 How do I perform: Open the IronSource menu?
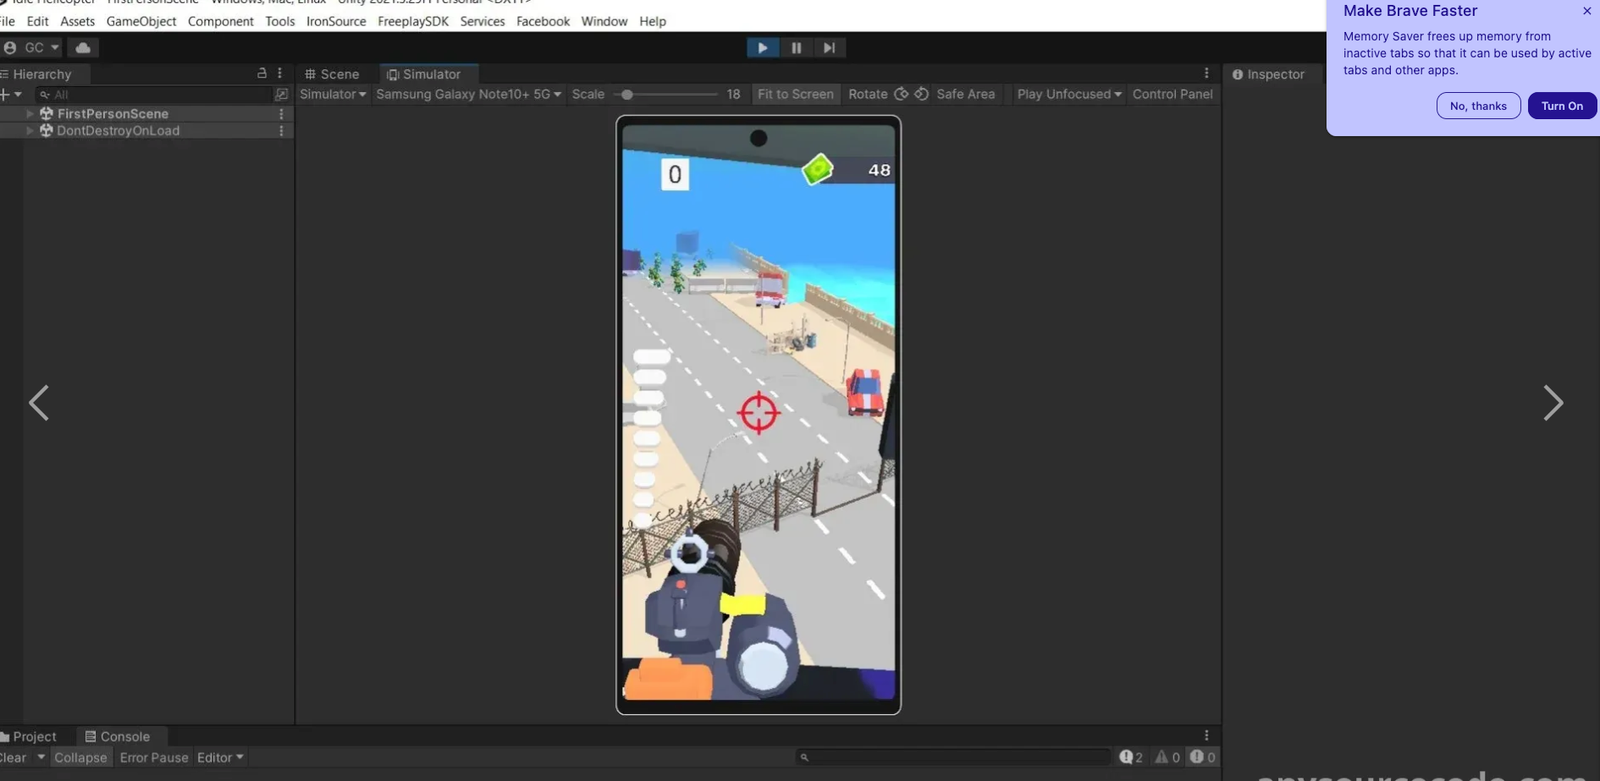(336, 21)
